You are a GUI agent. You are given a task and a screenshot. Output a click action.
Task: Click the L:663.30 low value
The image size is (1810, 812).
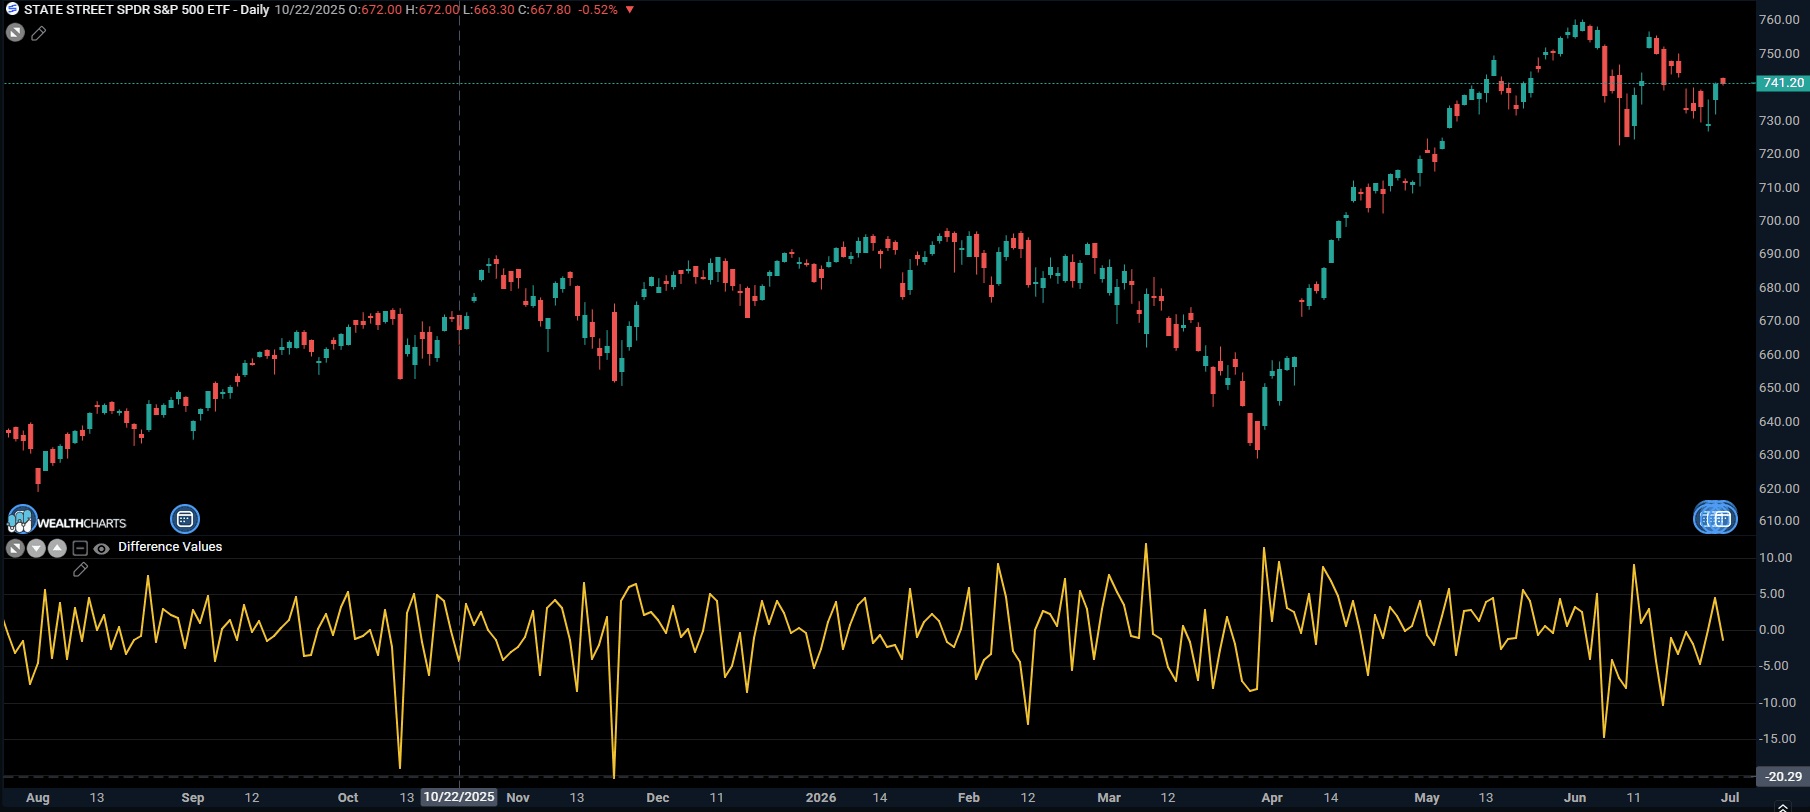point(489,9)
